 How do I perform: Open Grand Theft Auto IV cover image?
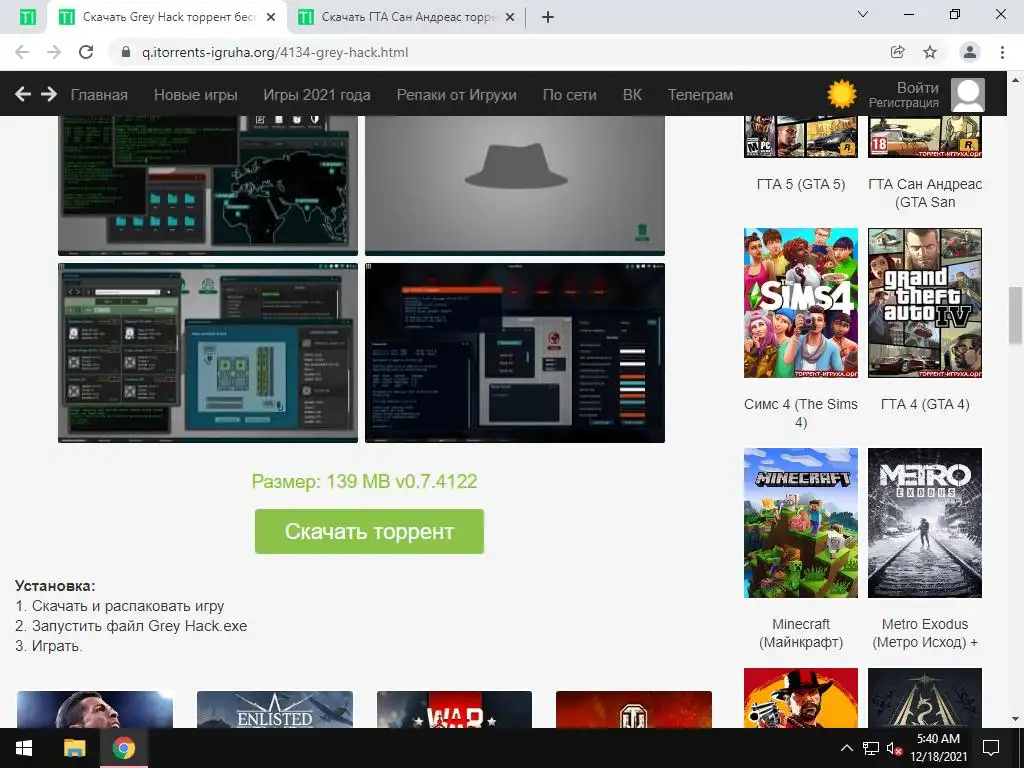click(925, 303)
